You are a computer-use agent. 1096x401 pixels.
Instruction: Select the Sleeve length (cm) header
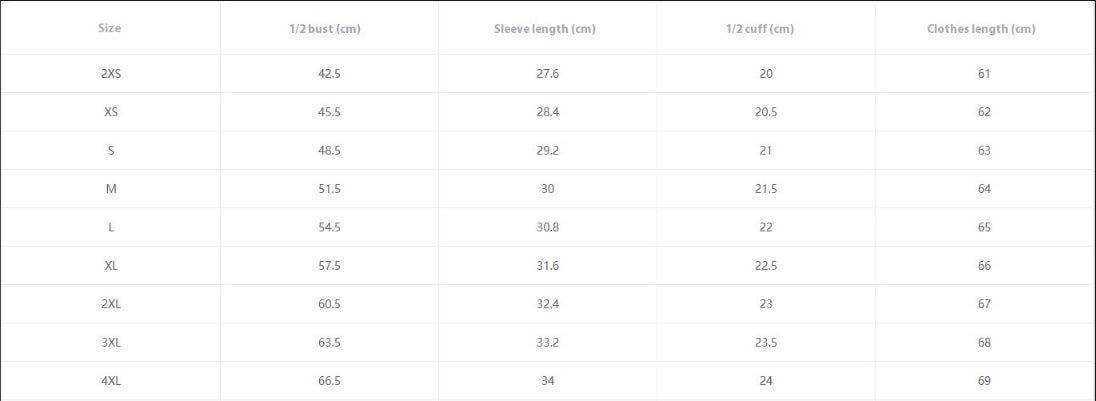[x=545, y=29]
